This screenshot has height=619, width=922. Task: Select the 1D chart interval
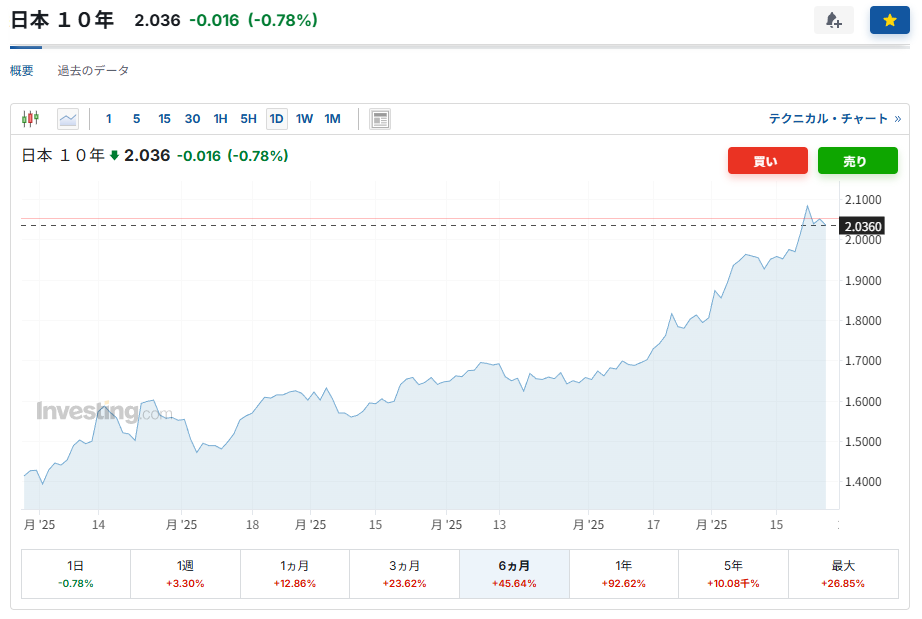click(x=276, y=119)
